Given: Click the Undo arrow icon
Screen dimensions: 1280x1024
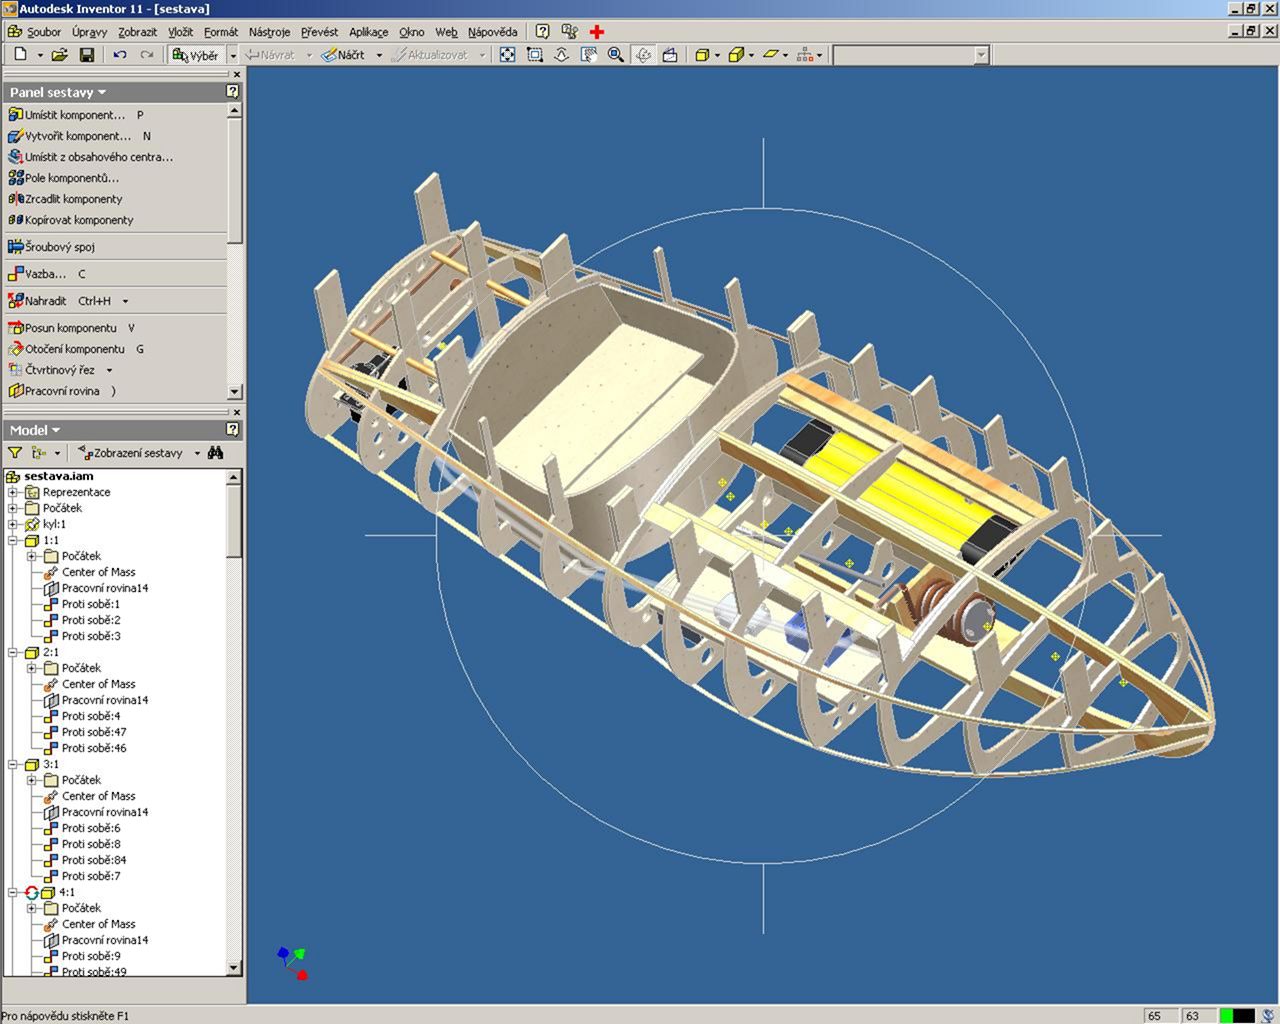Looking at the screenshot, I should click(120, 55).
